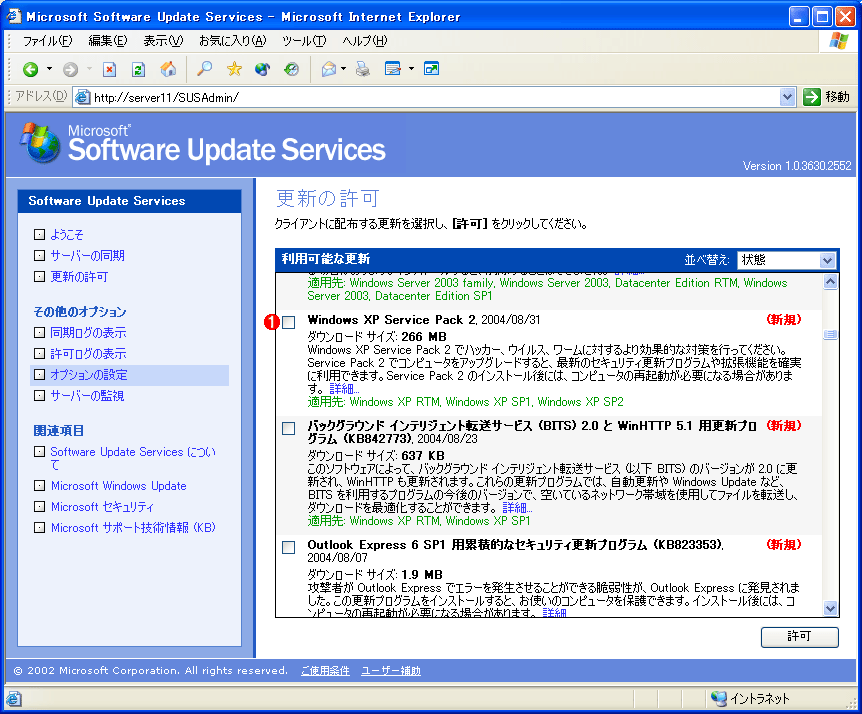Open the Microsoft セキュリティ link

coord(102,507)
